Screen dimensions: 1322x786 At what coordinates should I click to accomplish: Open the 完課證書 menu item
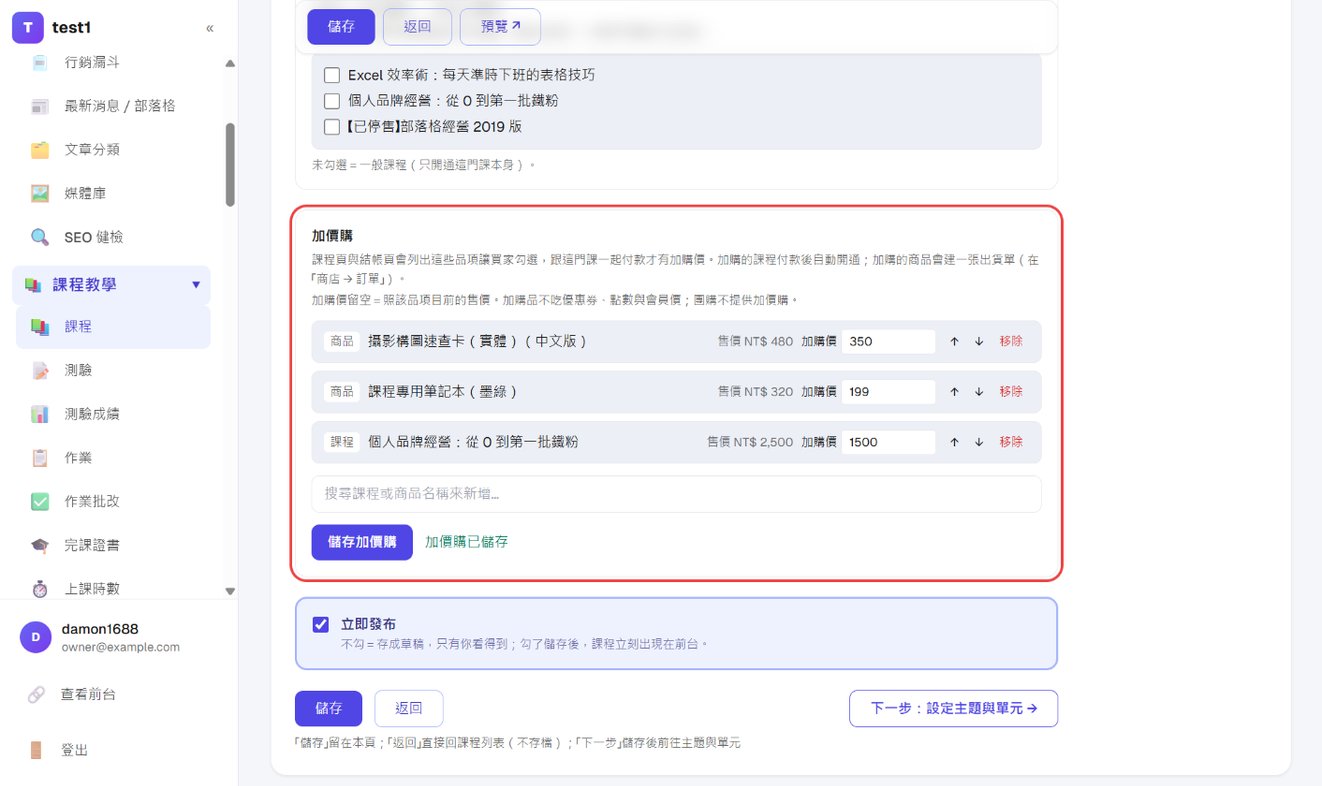(x=113, y=546)
